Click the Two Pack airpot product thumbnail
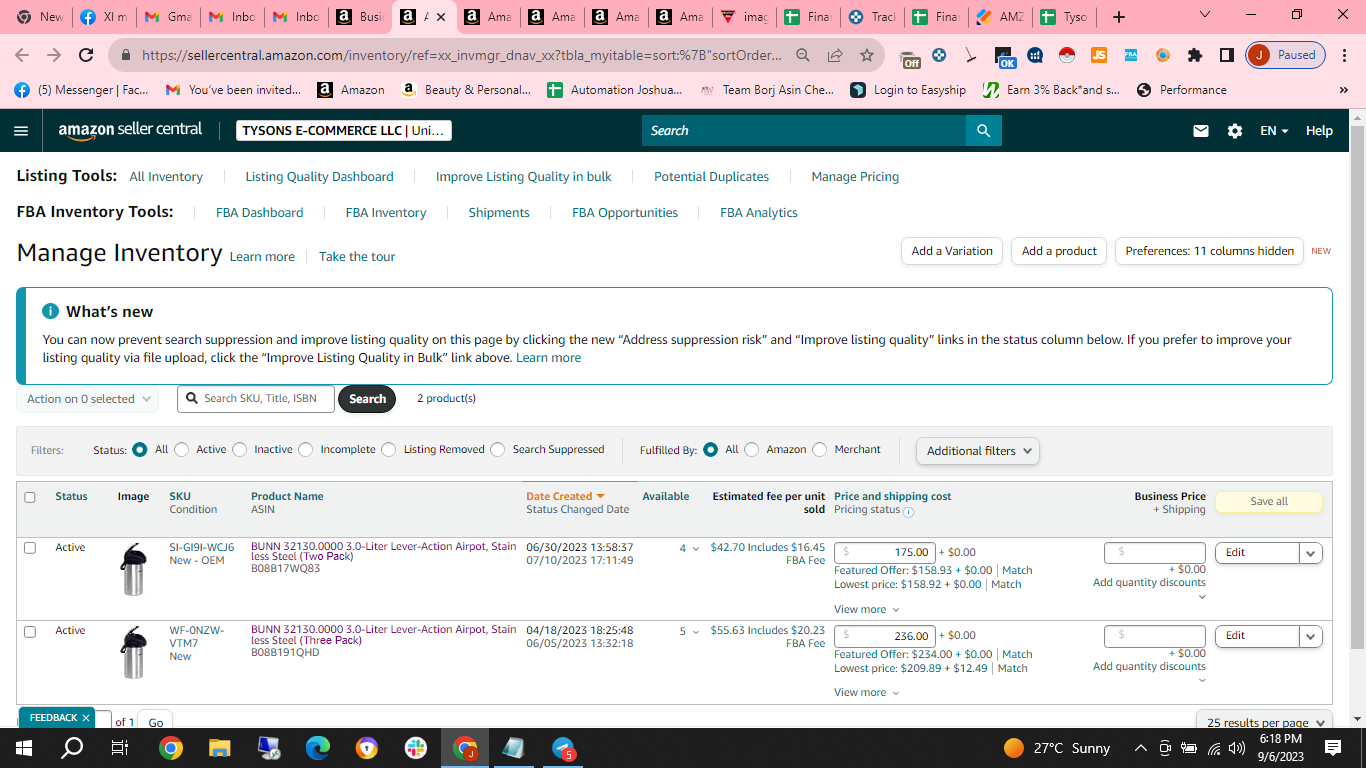Viewport: 1366px width, 768px height. [x=133, y=569]
